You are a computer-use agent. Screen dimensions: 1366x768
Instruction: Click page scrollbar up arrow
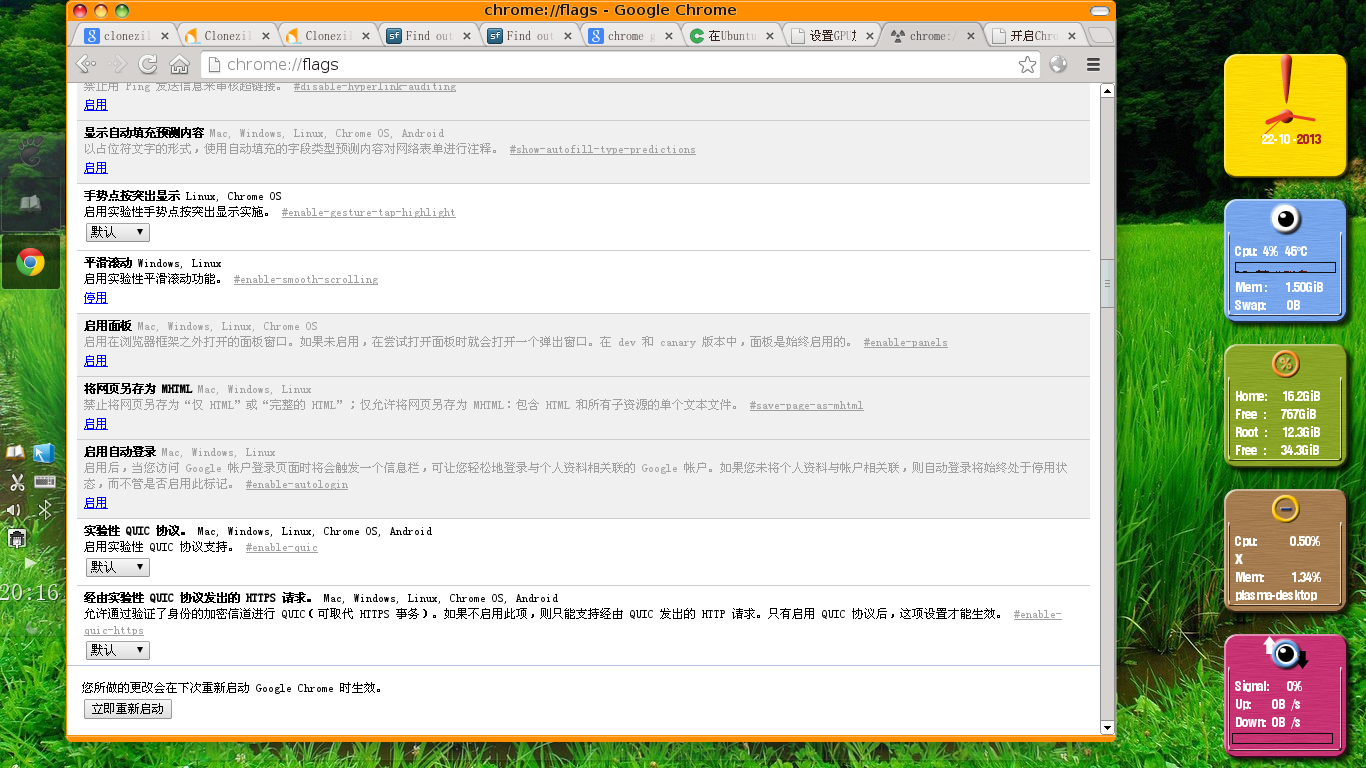(1107, 91)
